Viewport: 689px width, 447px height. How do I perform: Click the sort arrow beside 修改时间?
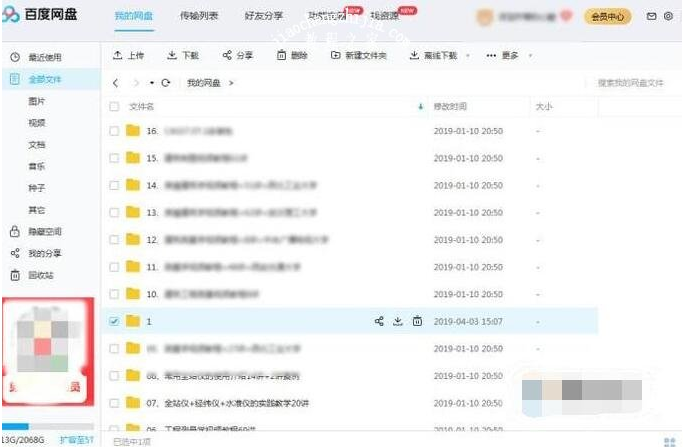click(x=421, y=106)
